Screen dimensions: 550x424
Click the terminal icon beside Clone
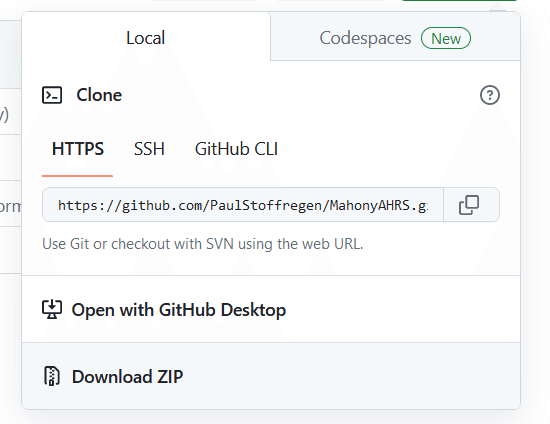pyautogui.click(x=52, y=95)
